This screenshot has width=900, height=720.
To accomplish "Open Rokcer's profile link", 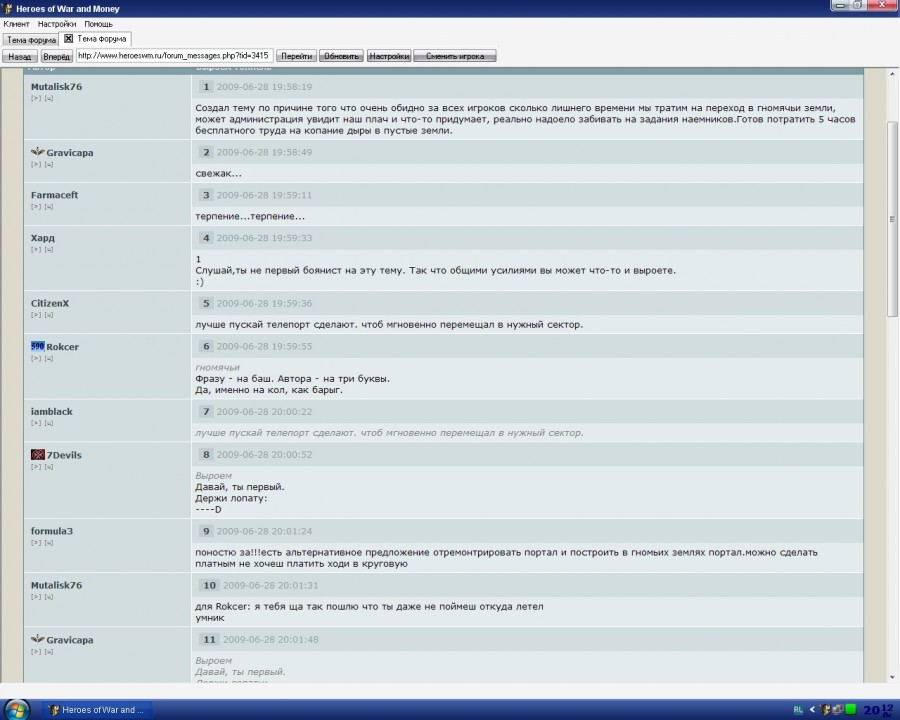I will tap(63, 347).
